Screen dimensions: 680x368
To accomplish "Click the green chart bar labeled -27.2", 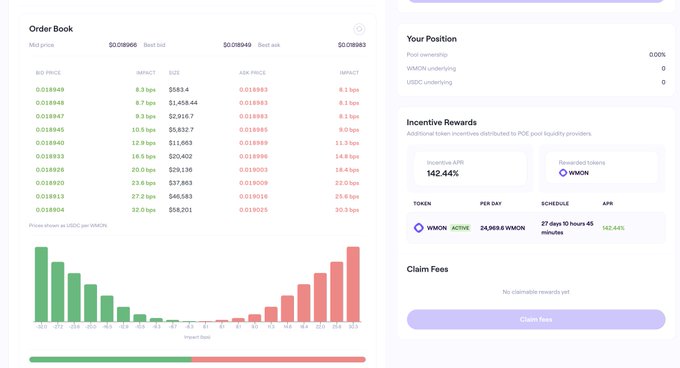I will tap(58, 292).
